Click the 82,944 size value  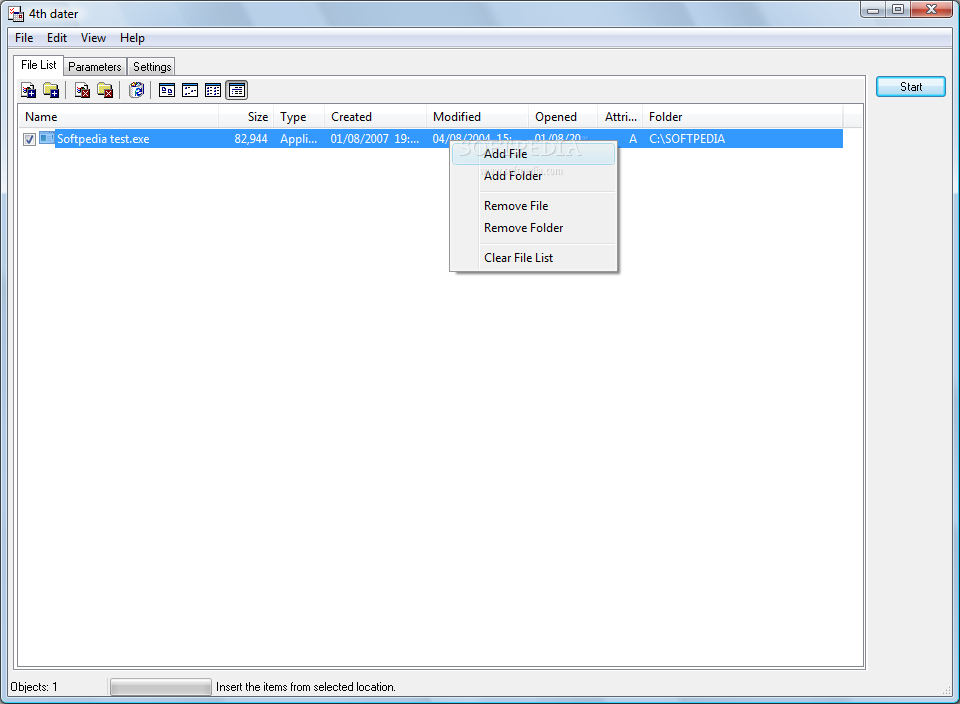point(251,139)
